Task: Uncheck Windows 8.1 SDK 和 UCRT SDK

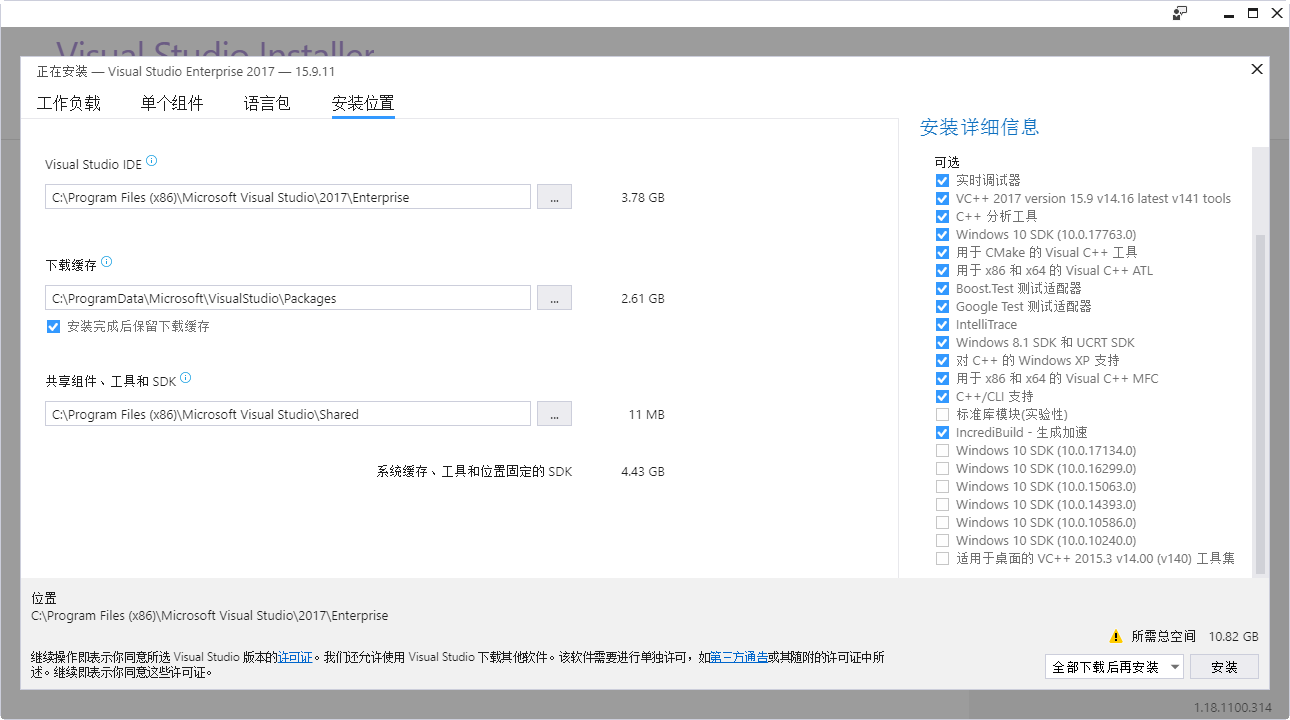Action: click(x=942, y=342)
